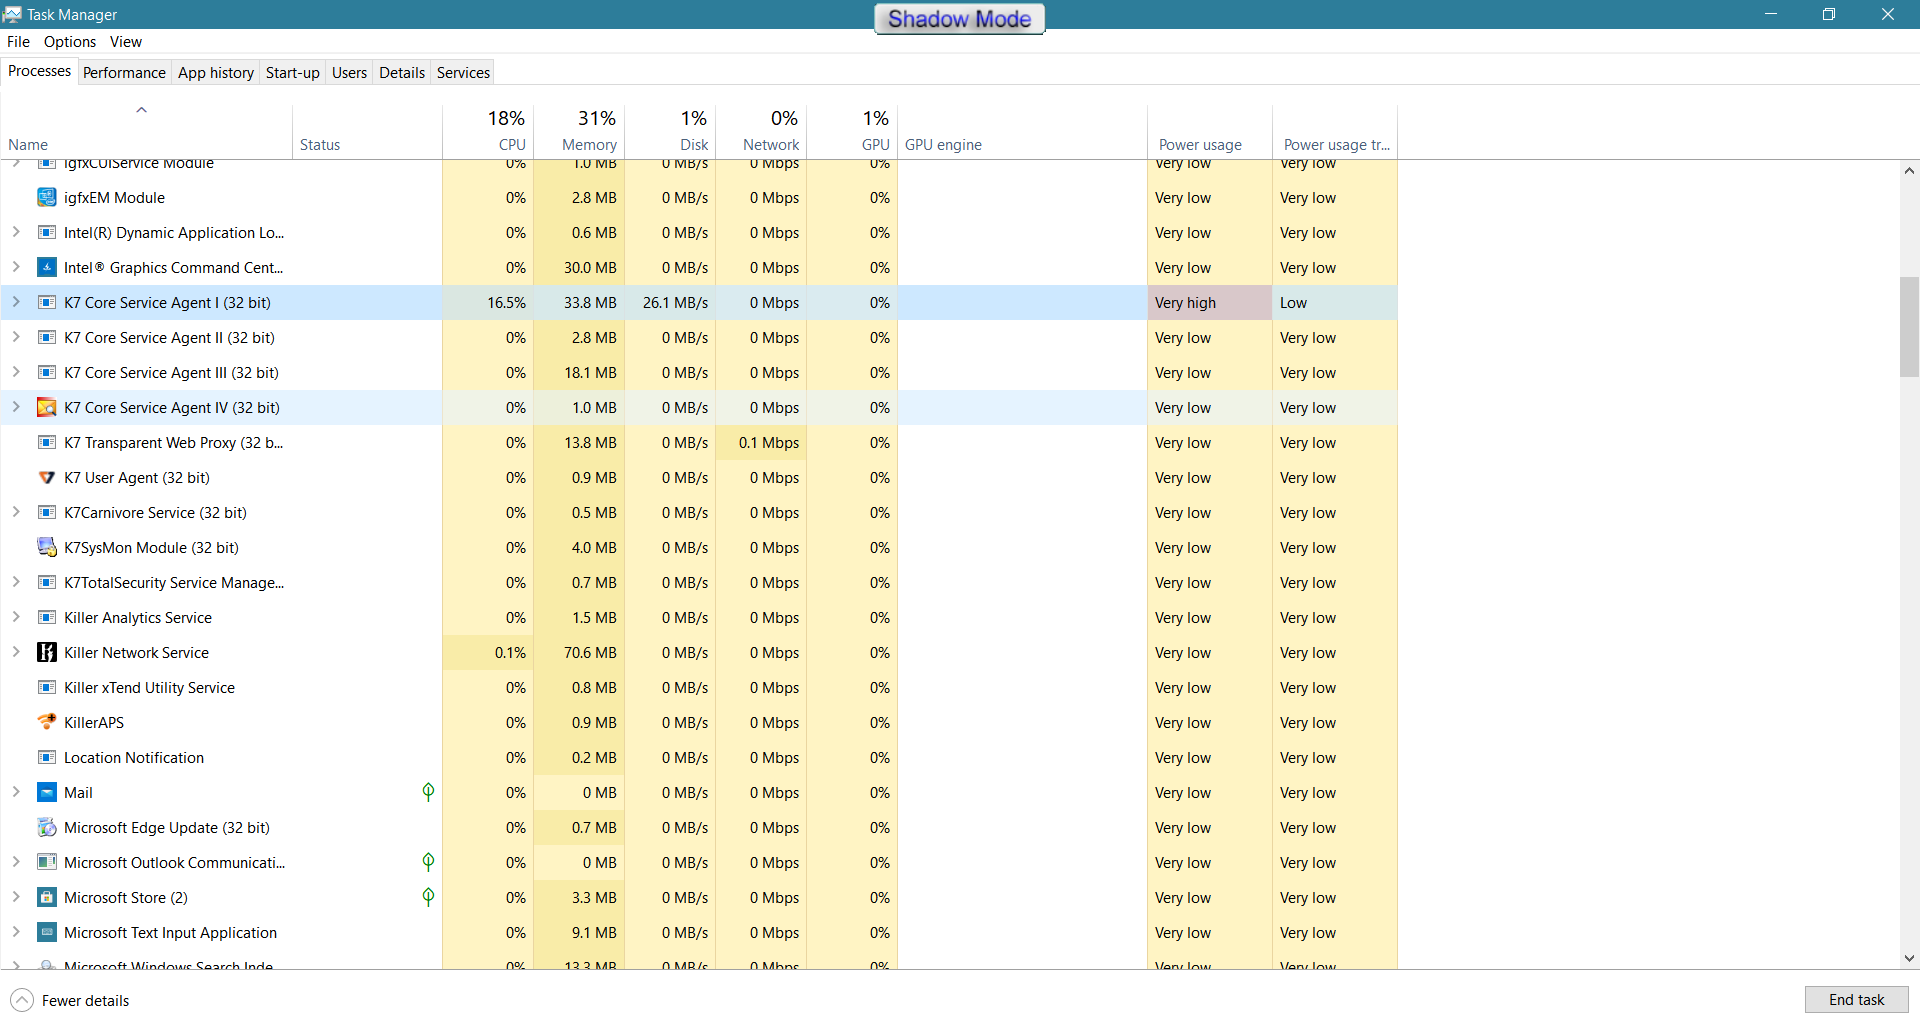Click the Intel Graphics Command Center icon

46,268
